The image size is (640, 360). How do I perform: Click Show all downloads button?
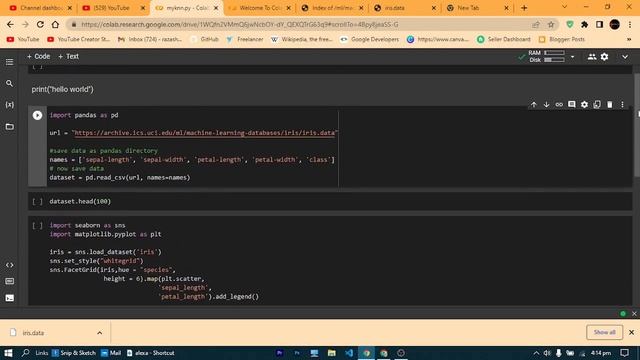coord(604,332)
